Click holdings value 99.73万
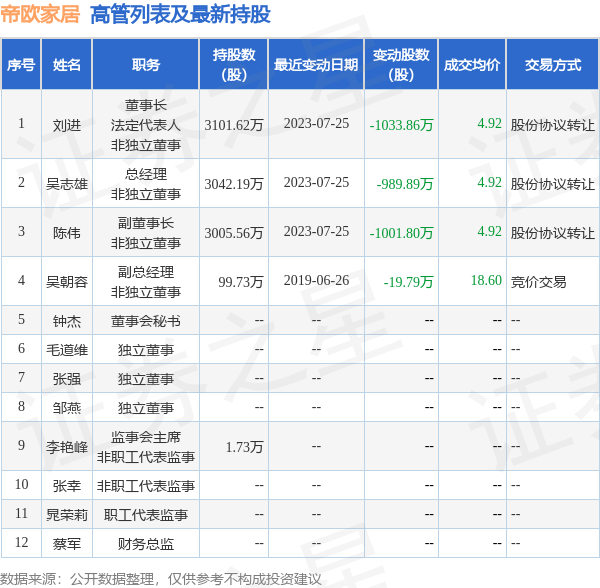Viewport: 600px width, 588px height. [x=241, y=282]
